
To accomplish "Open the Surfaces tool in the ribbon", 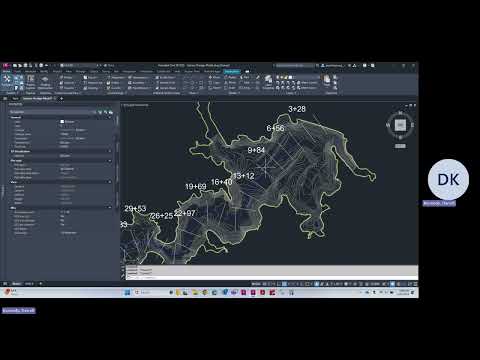I will [66, 83].
